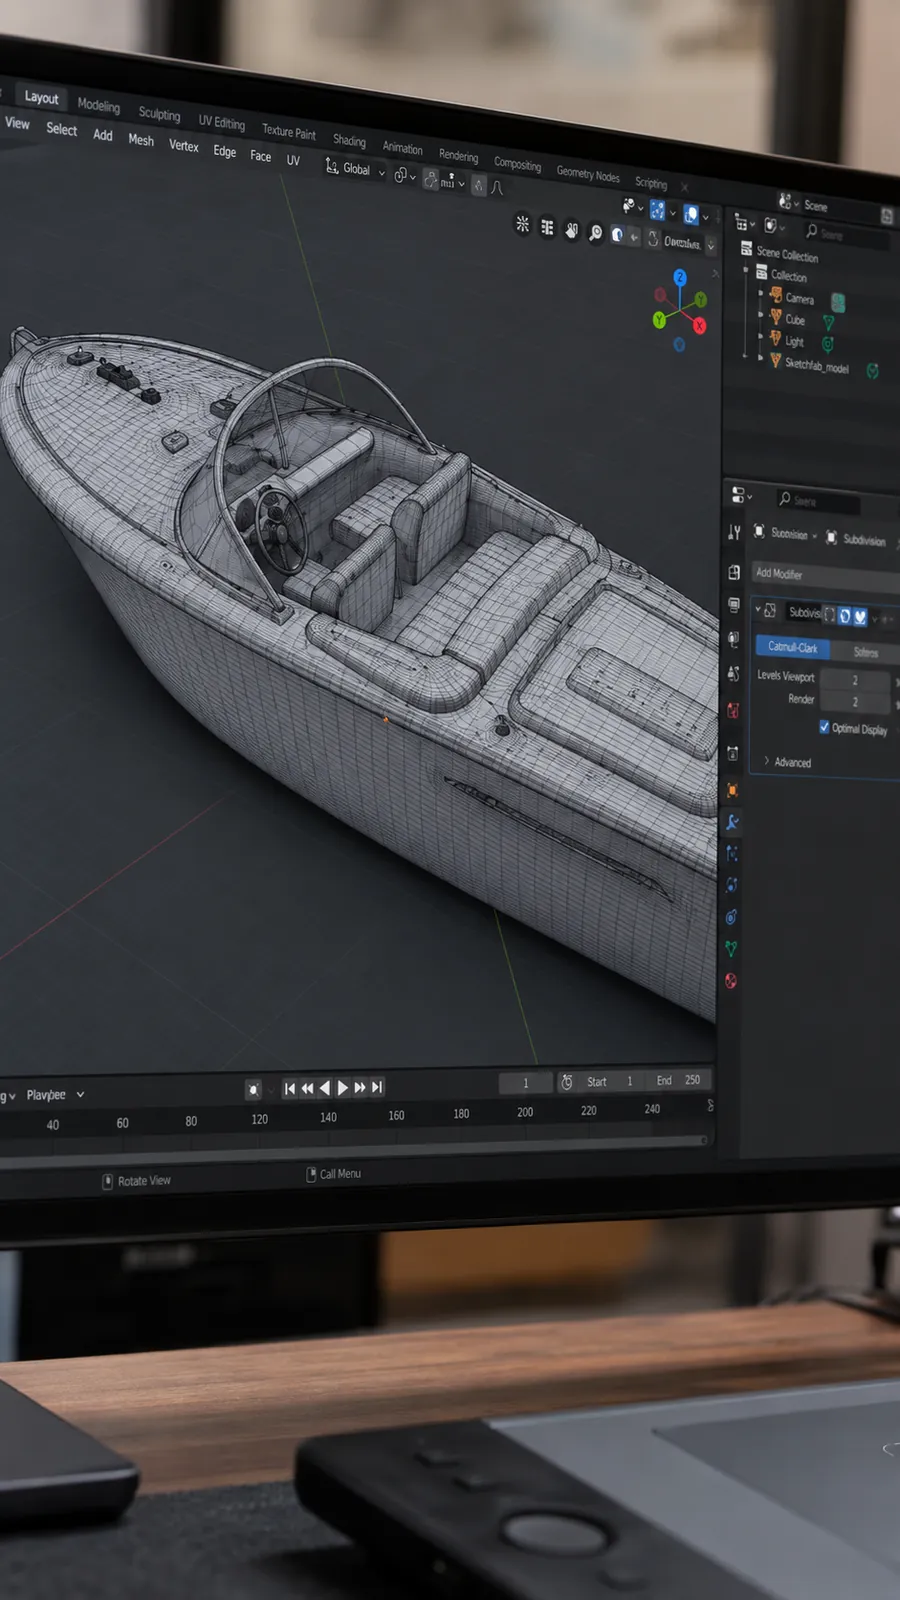Image resolution: width=900 pixels, height=1600 pixels.
Task: Click the pan hand icon in viewport
Action: 571,231
